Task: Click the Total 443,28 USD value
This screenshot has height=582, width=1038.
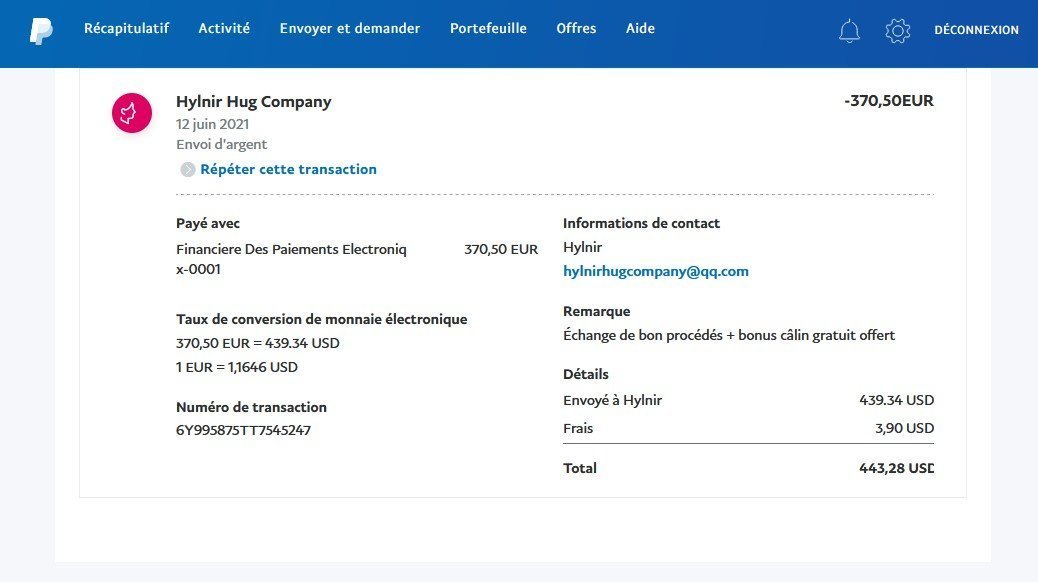Action: (x=895, y=468)
